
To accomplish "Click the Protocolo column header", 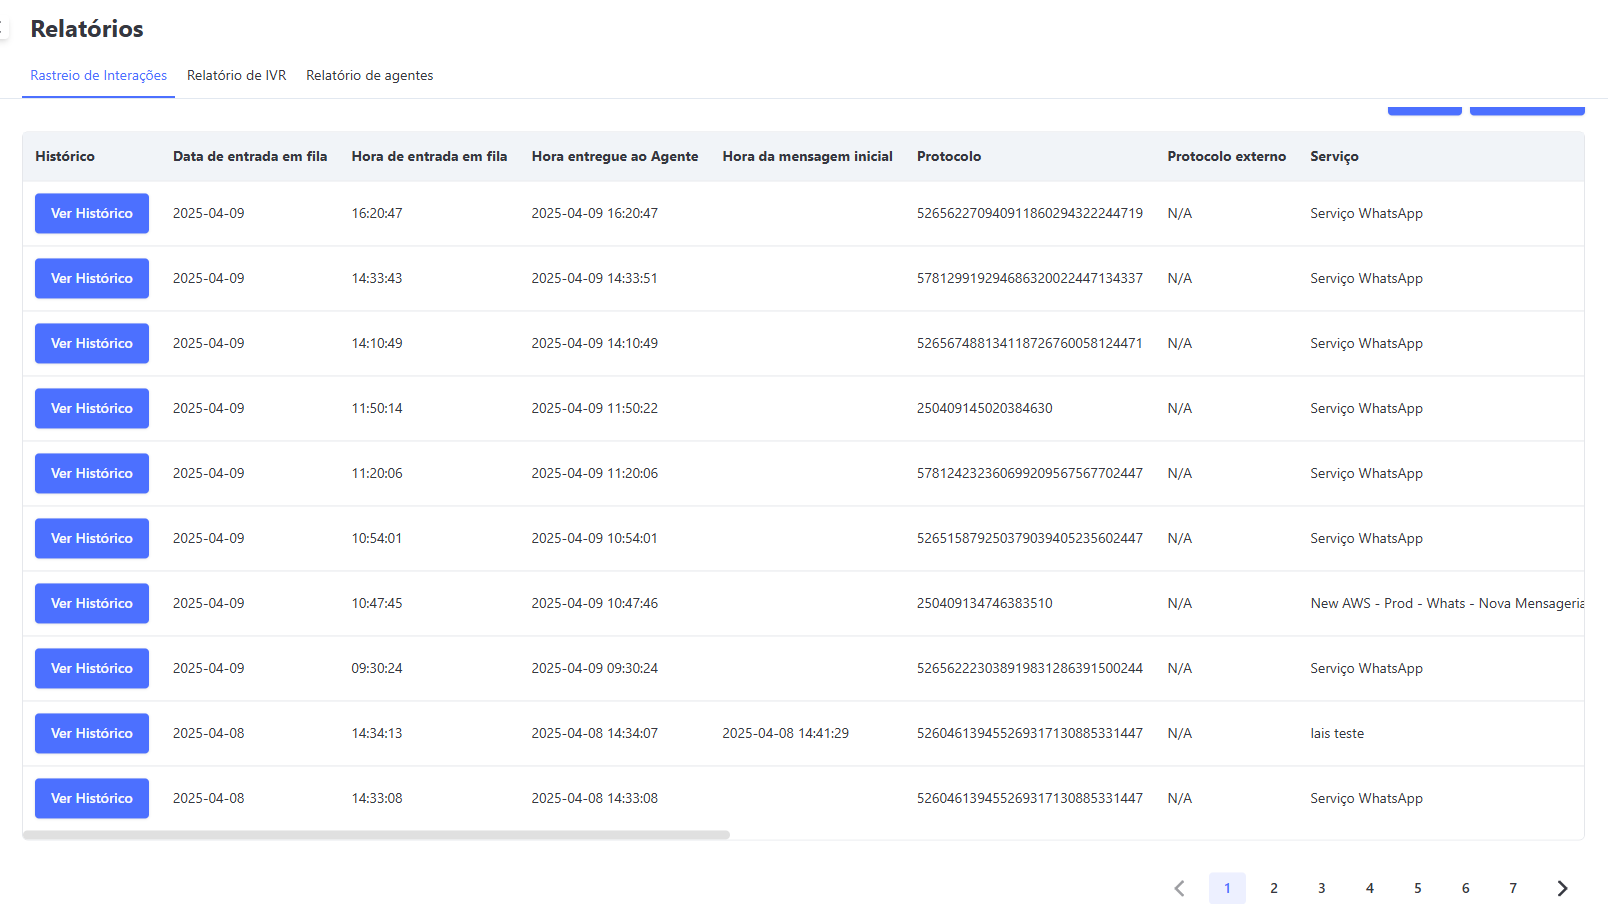I will coord(949,156).
